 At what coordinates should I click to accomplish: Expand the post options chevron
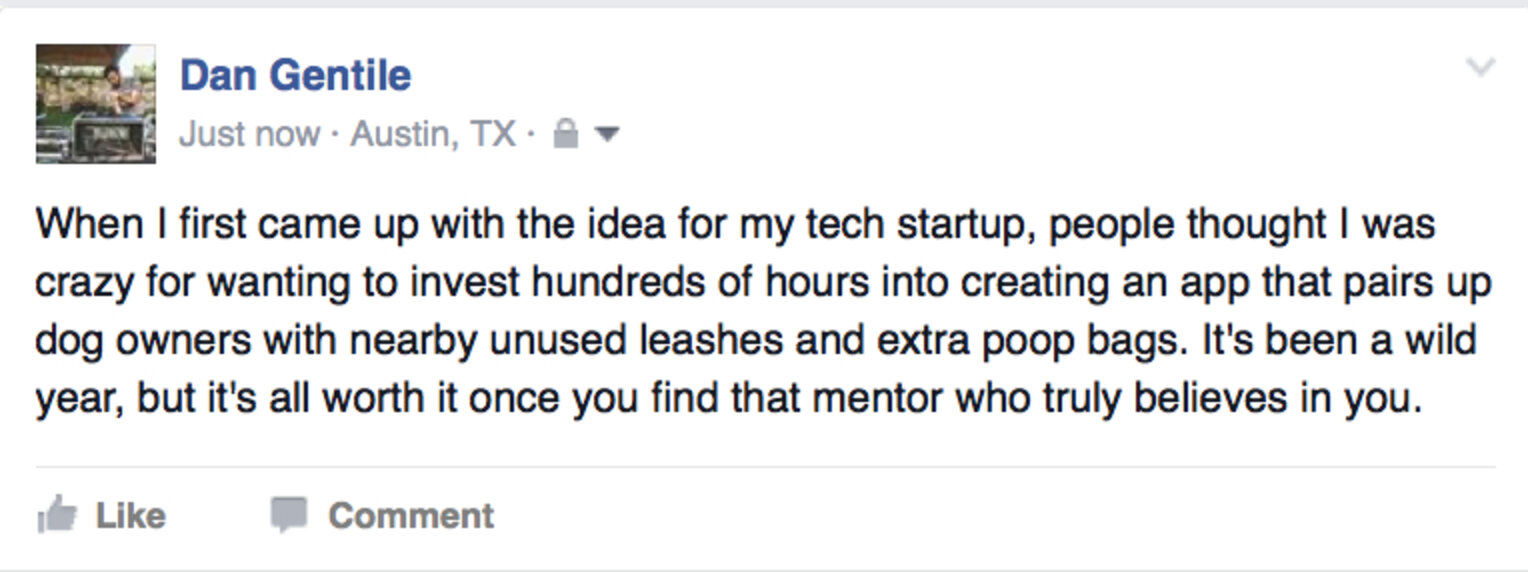[1479, 68]
